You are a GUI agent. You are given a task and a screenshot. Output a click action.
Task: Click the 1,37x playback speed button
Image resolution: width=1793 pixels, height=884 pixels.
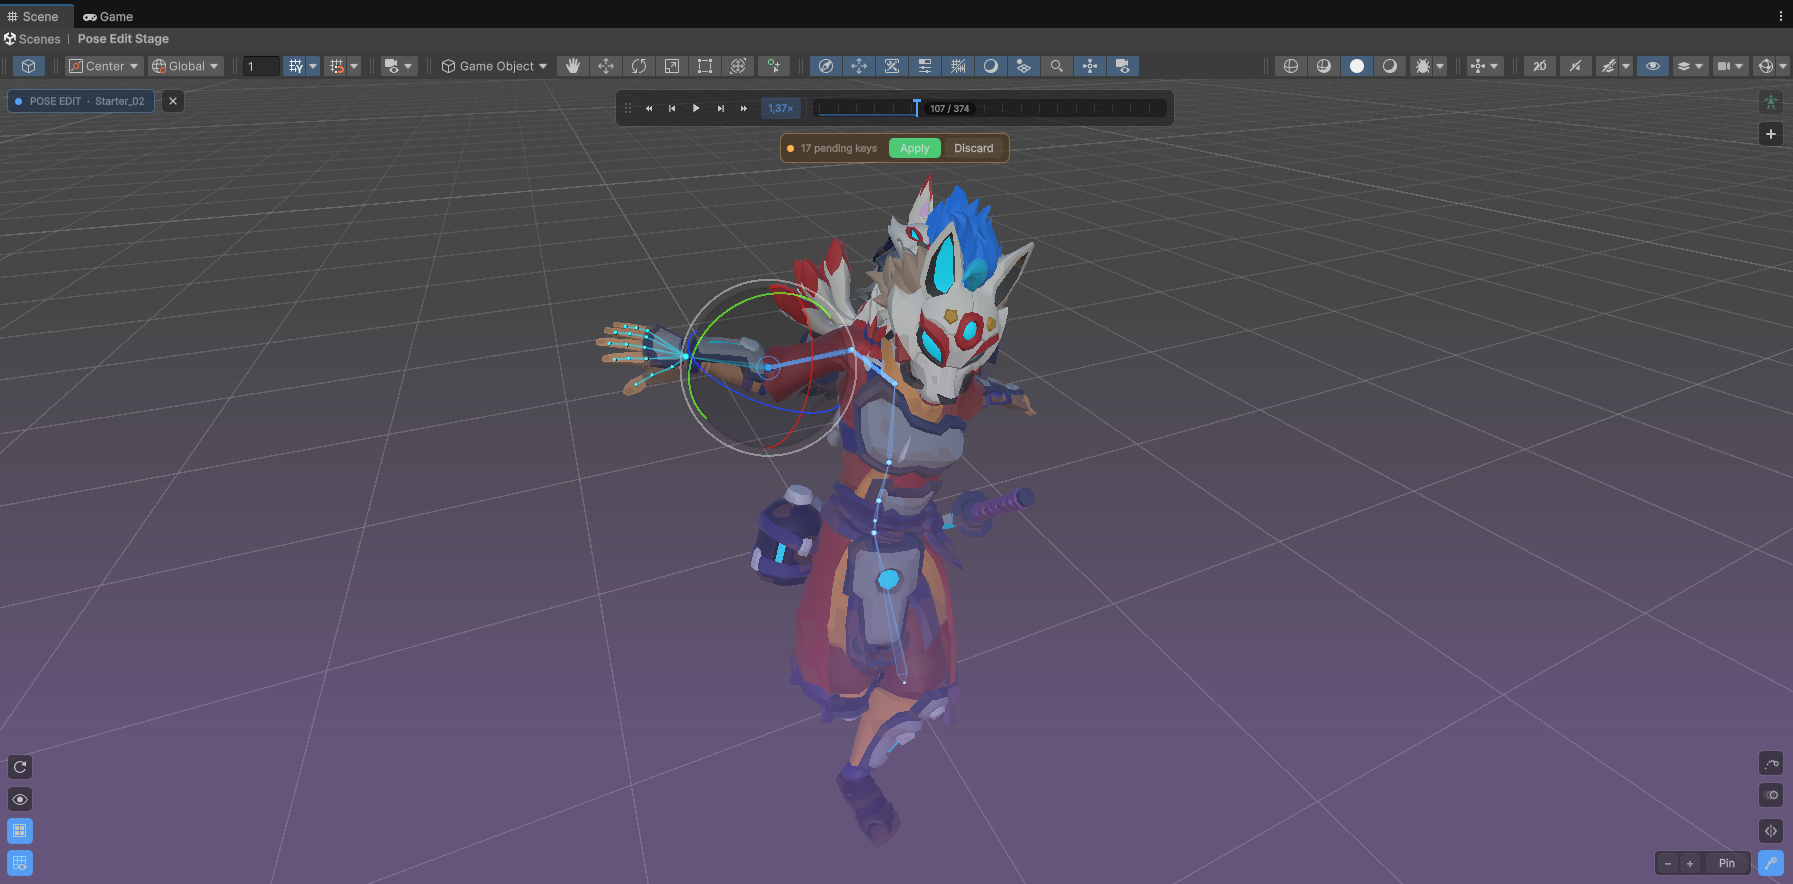(x=781, y=108)
